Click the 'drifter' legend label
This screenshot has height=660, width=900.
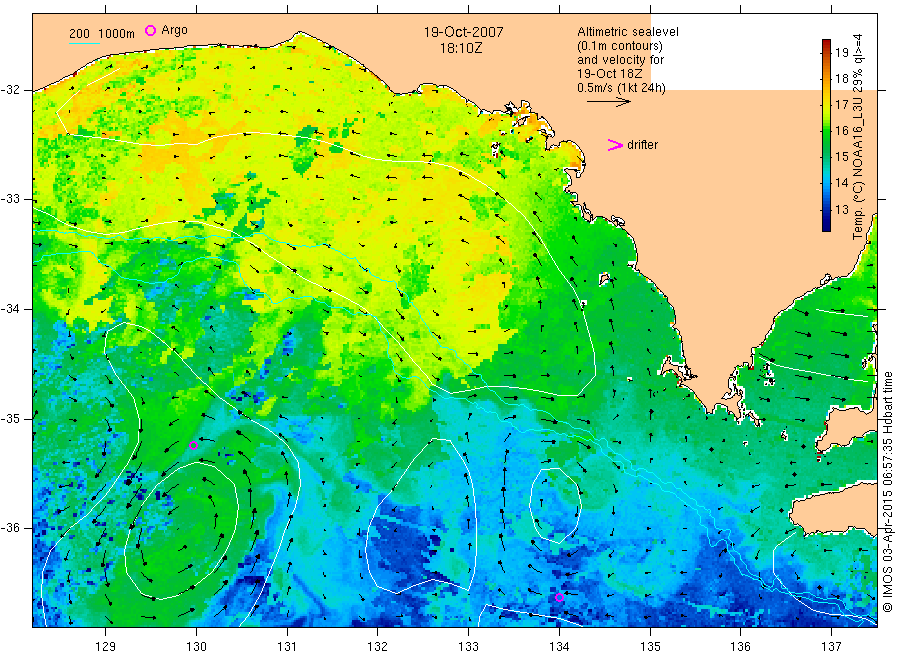(642, 145)
